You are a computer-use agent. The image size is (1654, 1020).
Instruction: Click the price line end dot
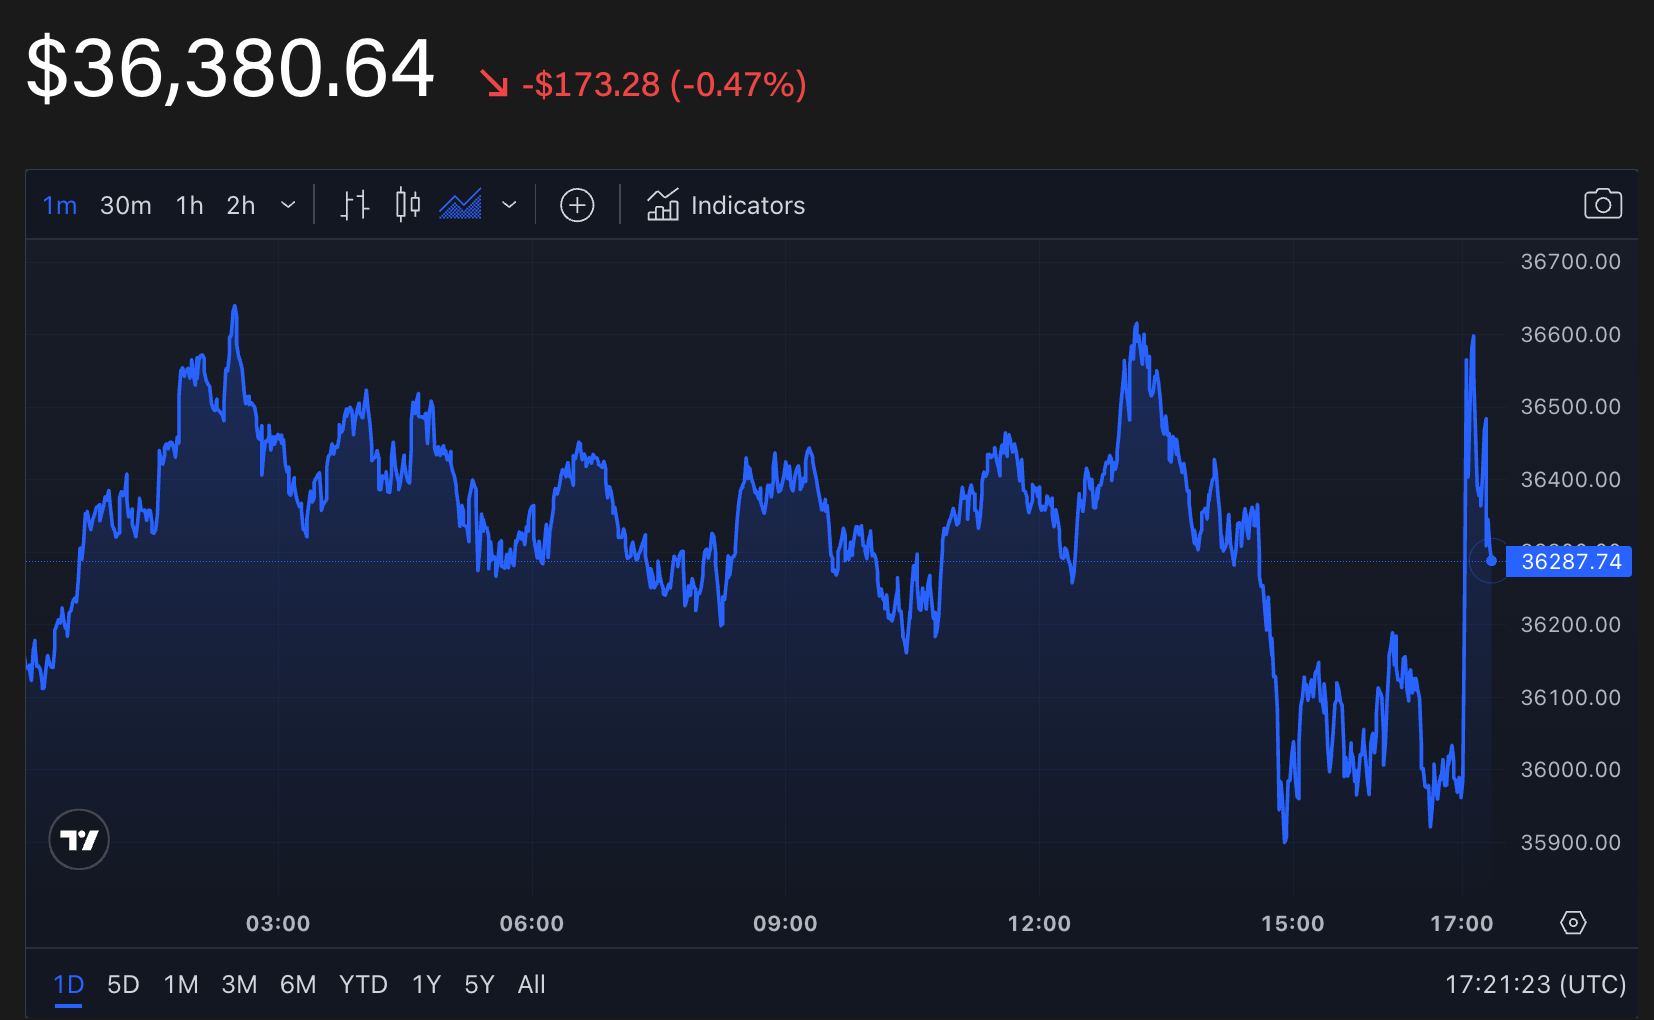[x=1491, y=561]
